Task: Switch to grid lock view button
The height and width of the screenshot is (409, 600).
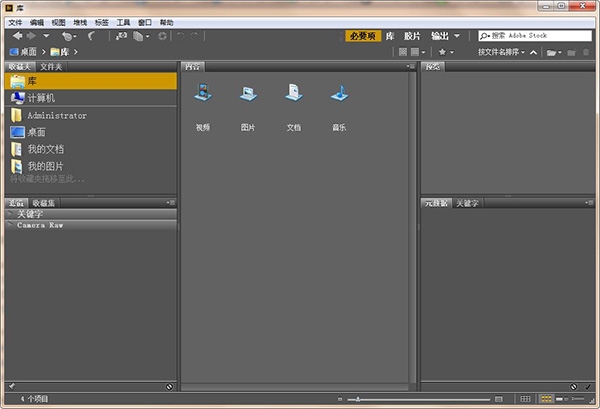Action: [x=524, y=400]
